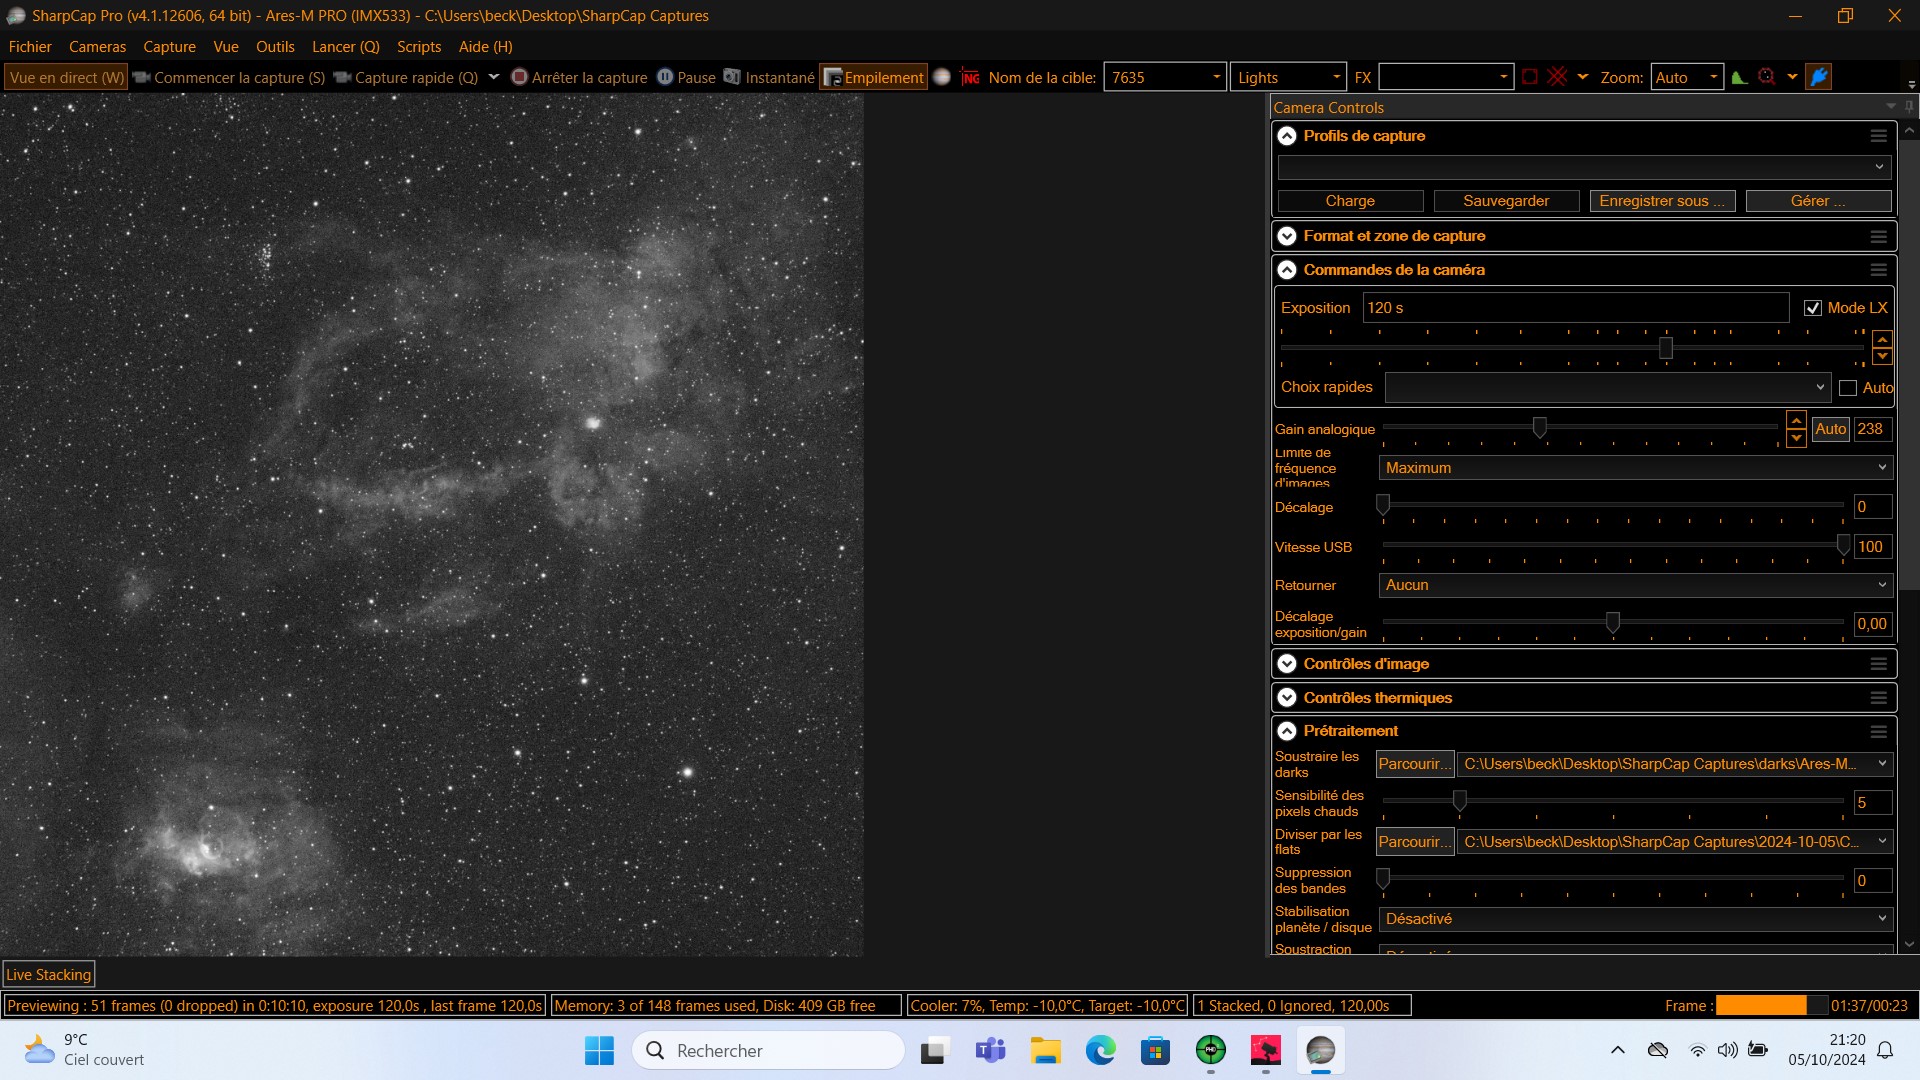This screenshot has height=1080, width=1920.
Task: Click Commencer la capture (S)
Action: point(229,77)
